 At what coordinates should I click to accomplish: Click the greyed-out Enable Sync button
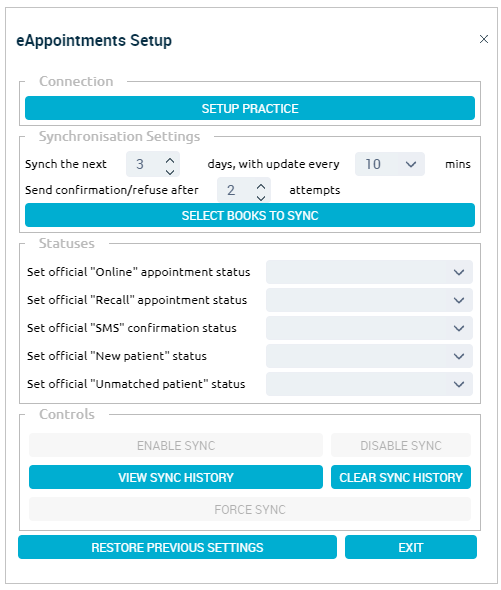(x=176, y=445)
